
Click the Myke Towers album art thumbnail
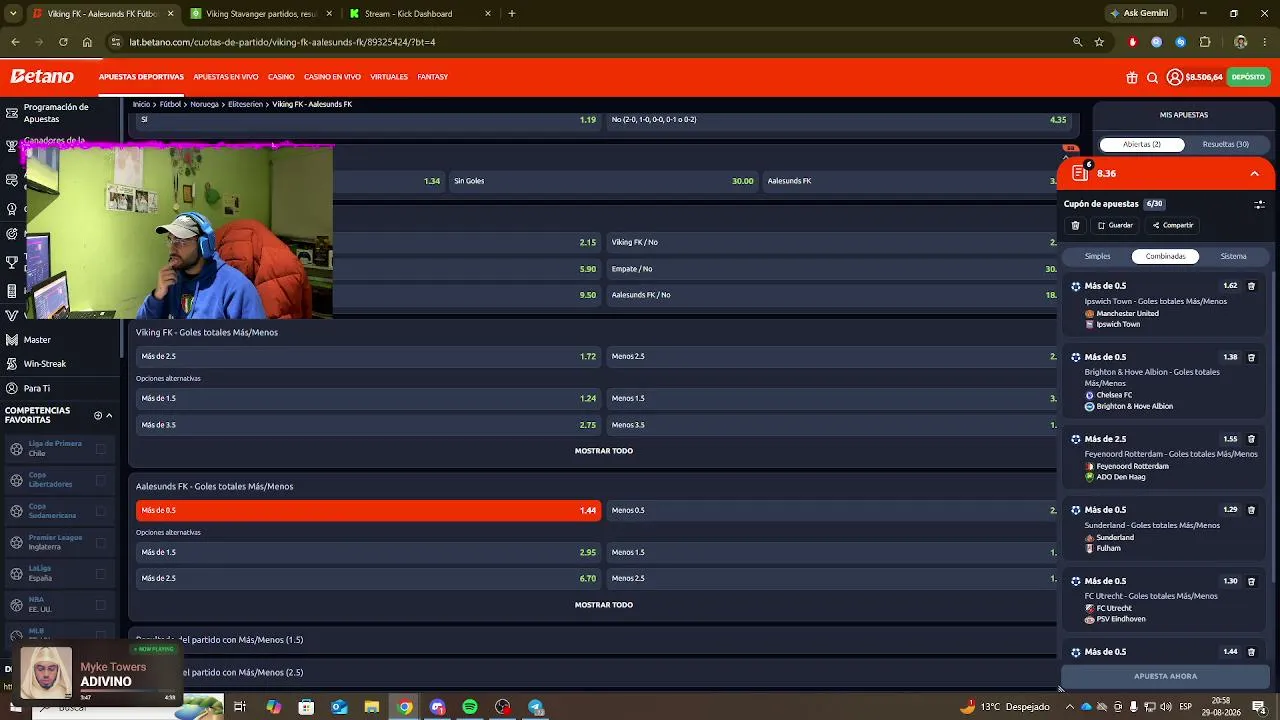coord(47,673)
